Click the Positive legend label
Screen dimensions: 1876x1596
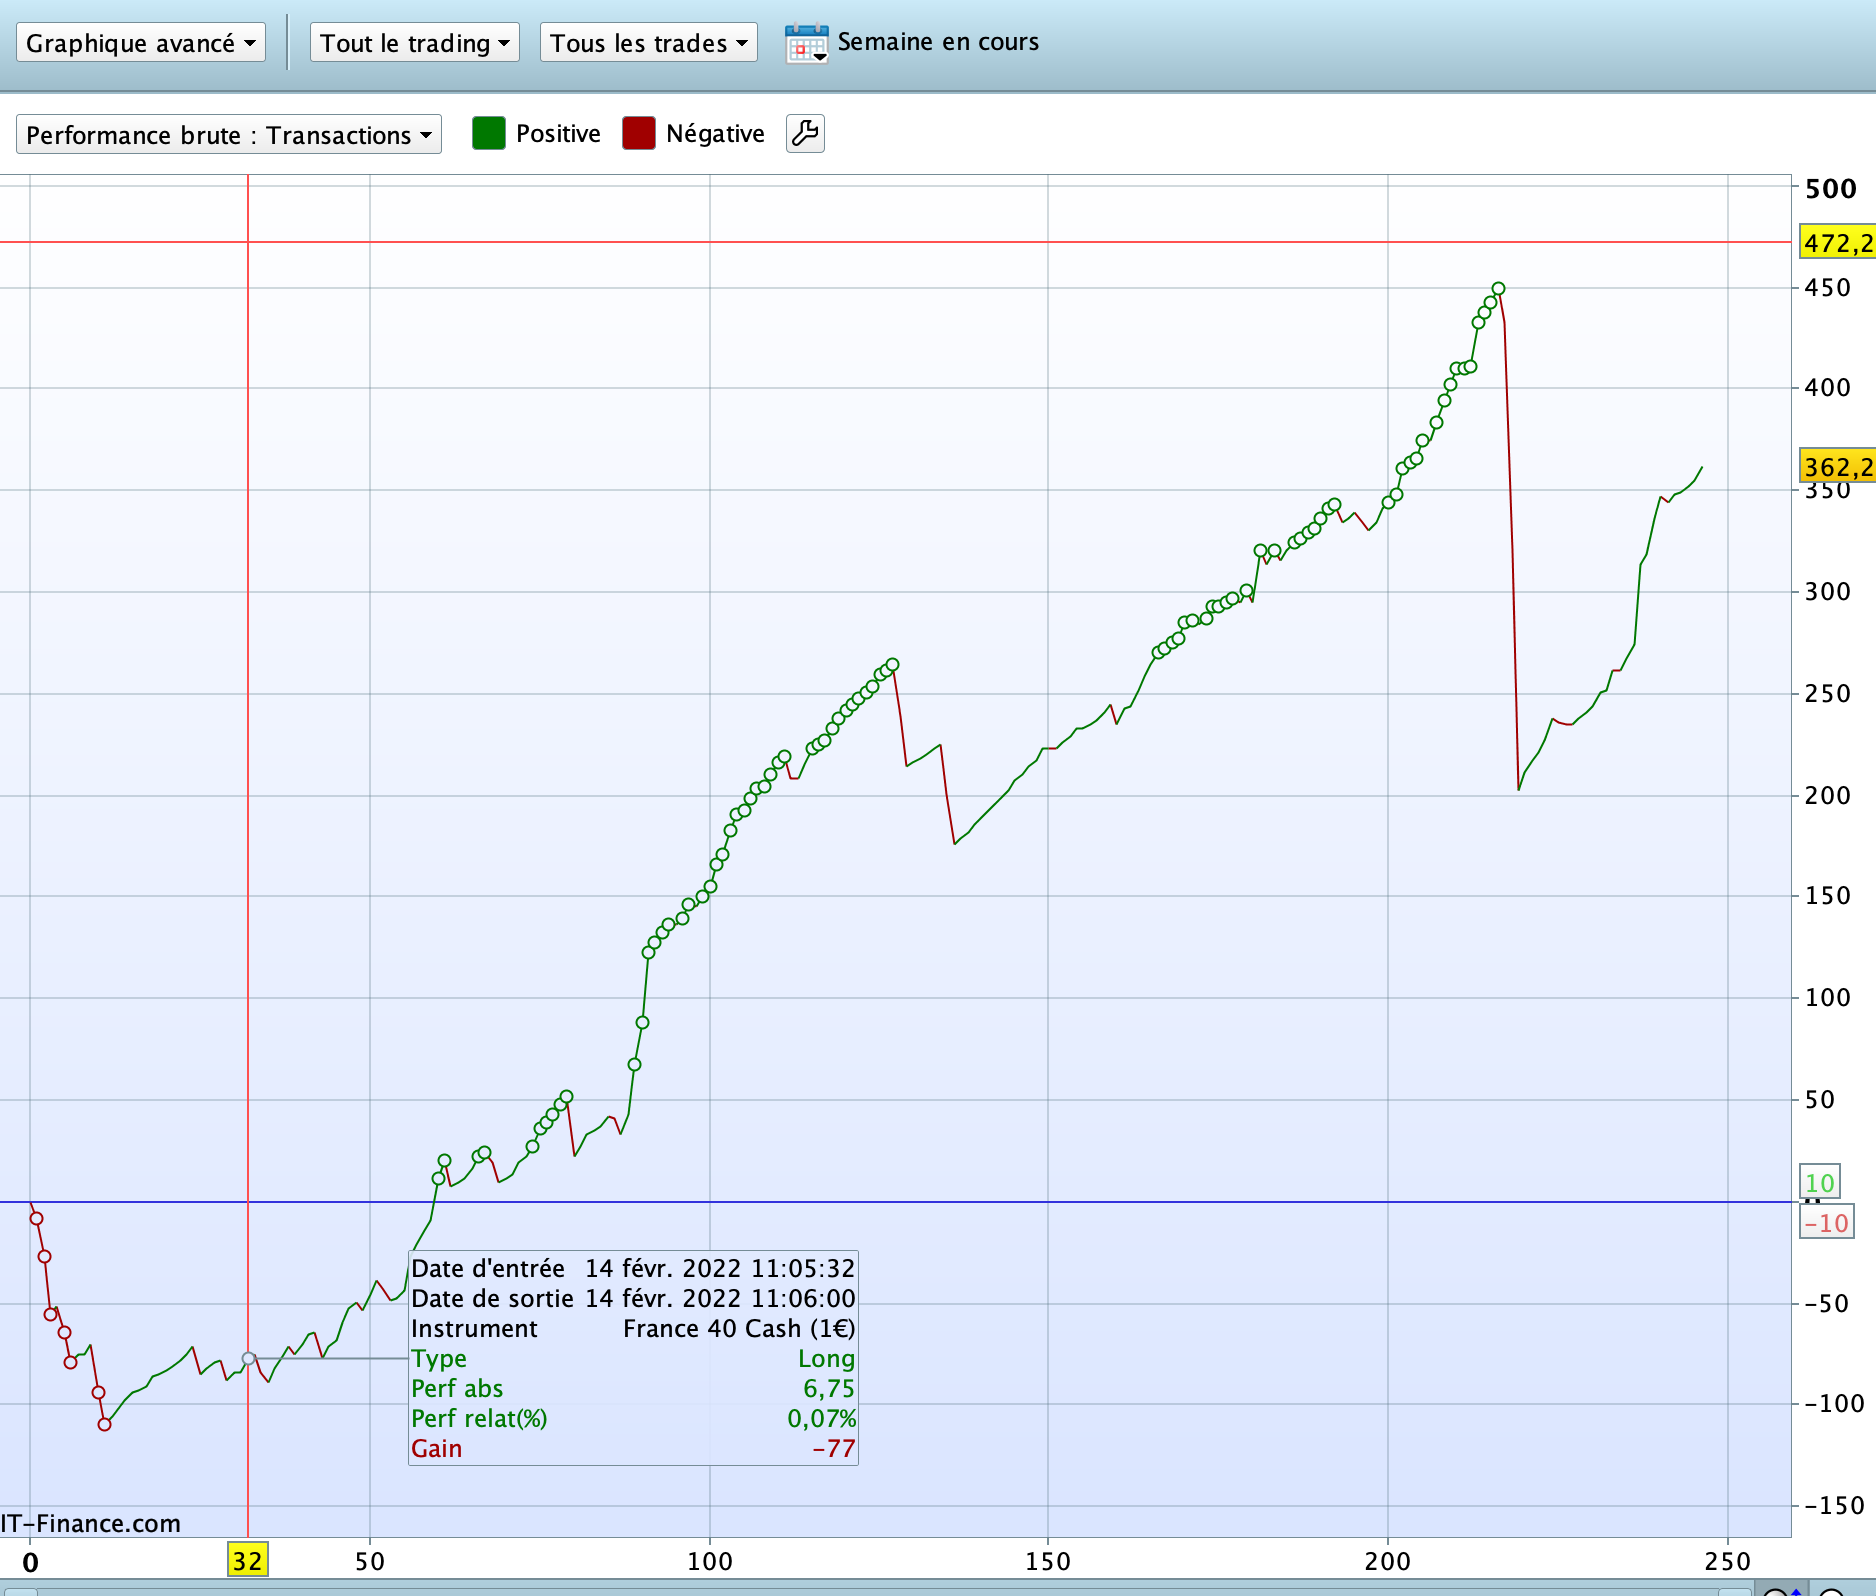point(558,134)
